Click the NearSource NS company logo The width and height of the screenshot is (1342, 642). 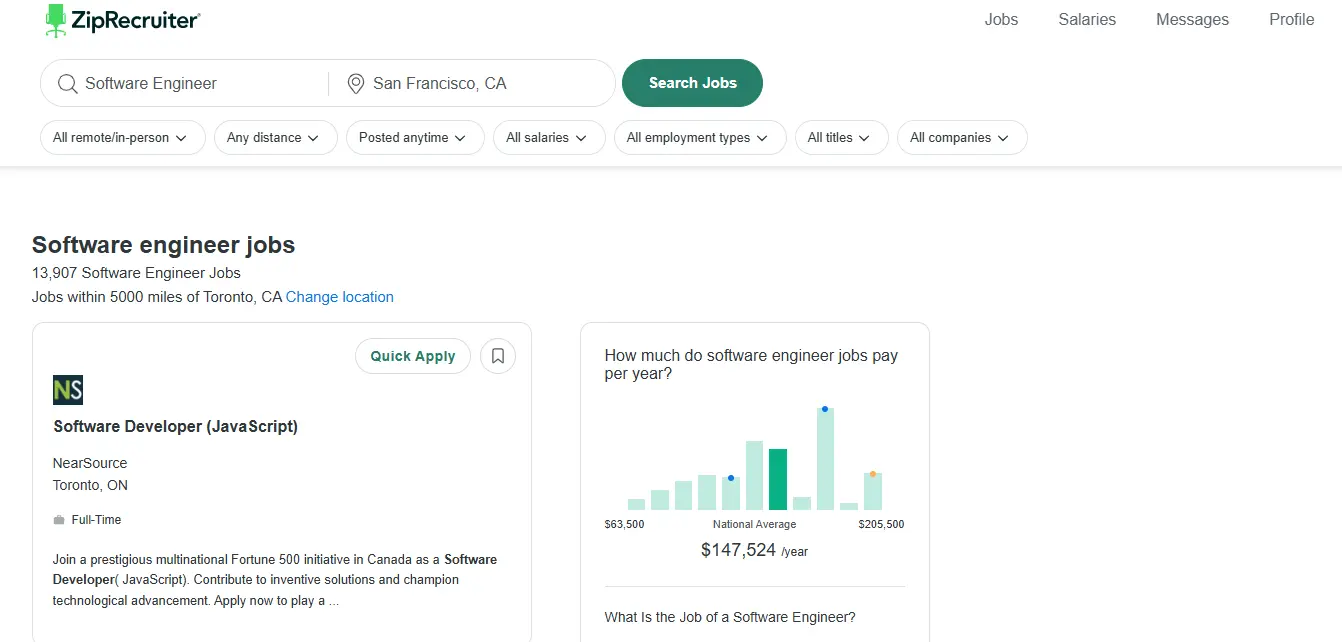click(x=68, y=390)
